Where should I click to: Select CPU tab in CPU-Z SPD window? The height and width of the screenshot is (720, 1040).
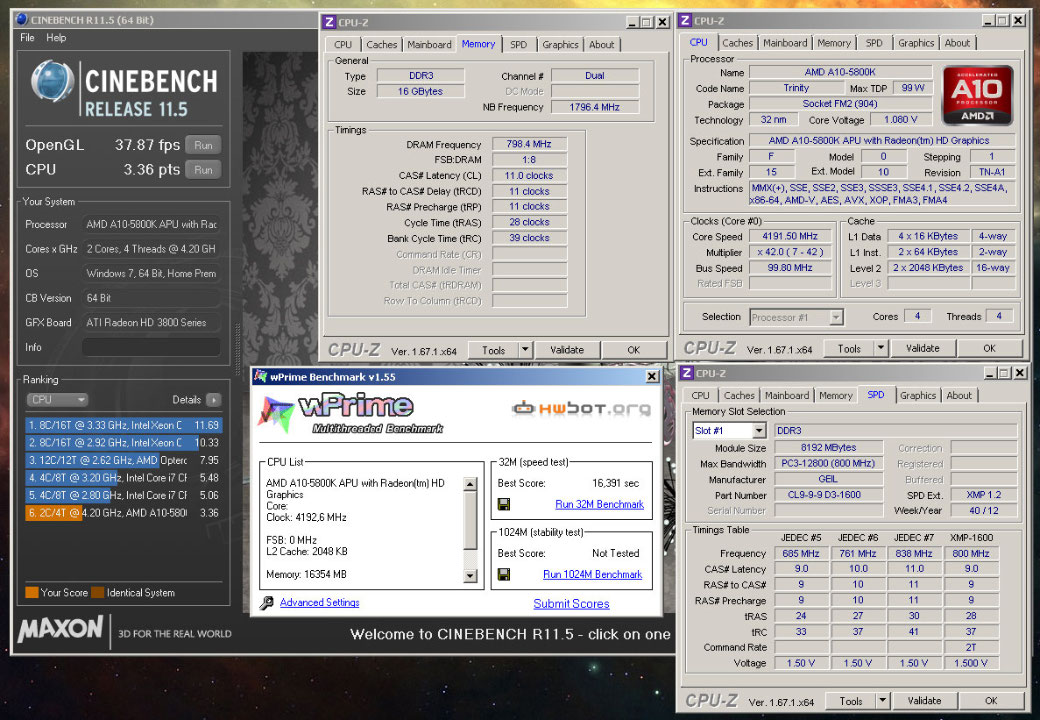(x=700, y=395)
